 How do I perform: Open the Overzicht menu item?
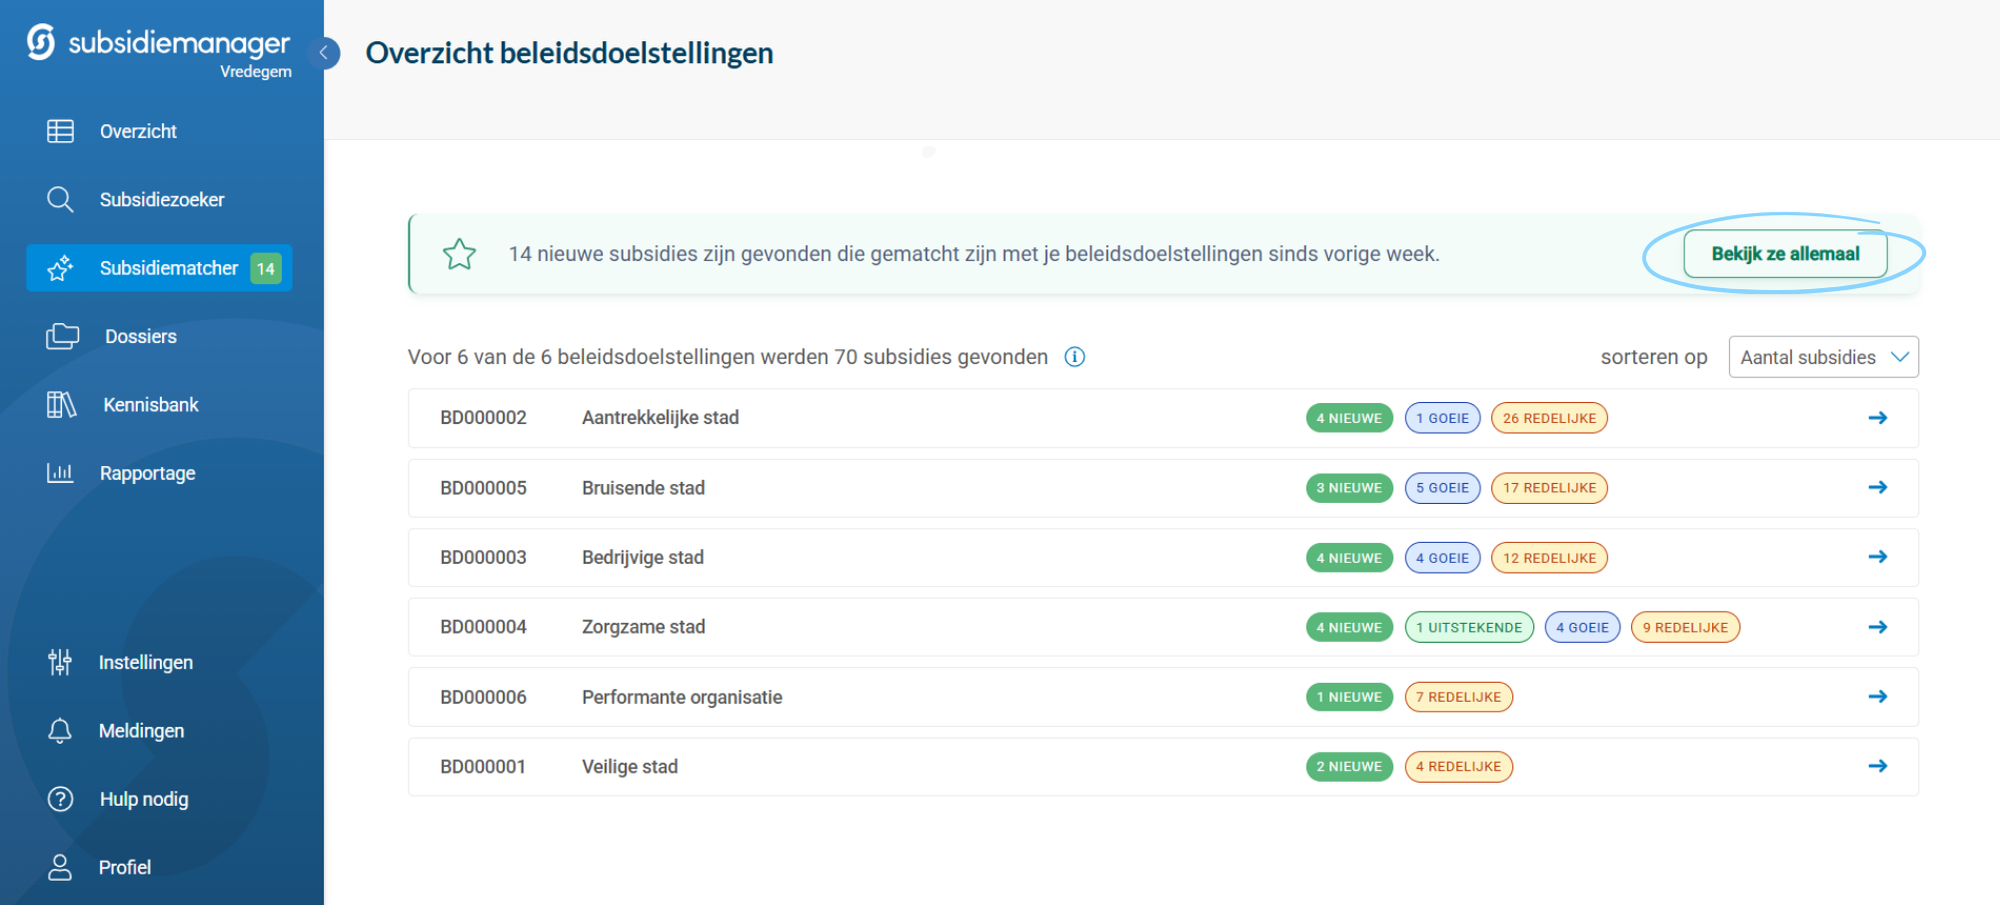click(x=138, y=131)
